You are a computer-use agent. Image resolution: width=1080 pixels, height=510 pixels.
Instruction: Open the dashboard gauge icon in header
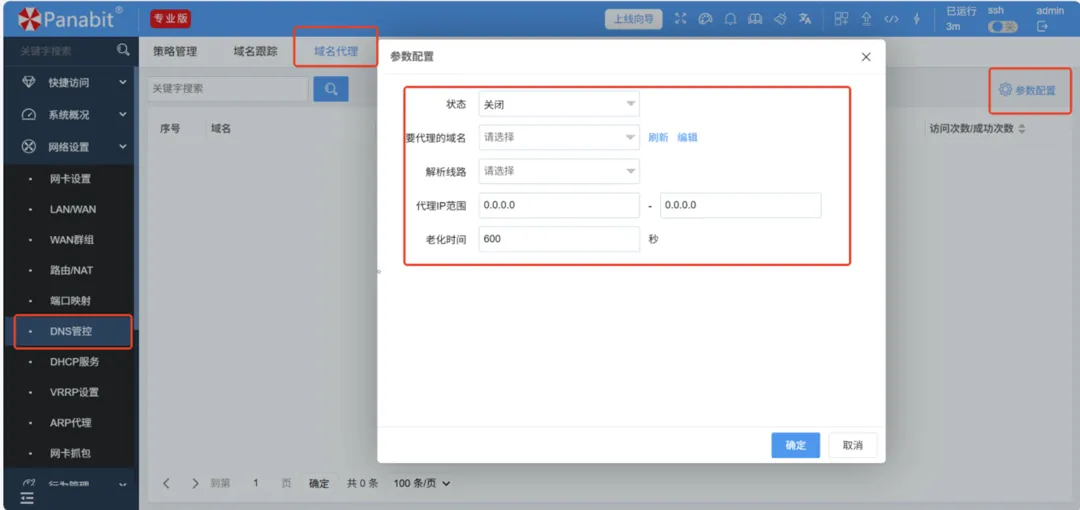click(x=706, y=19)
